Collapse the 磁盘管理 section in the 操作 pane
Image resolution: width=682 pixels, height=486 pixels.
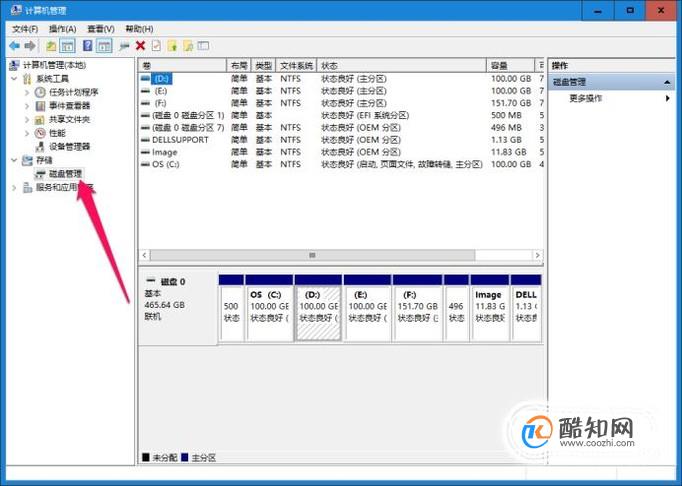(667, 82)
